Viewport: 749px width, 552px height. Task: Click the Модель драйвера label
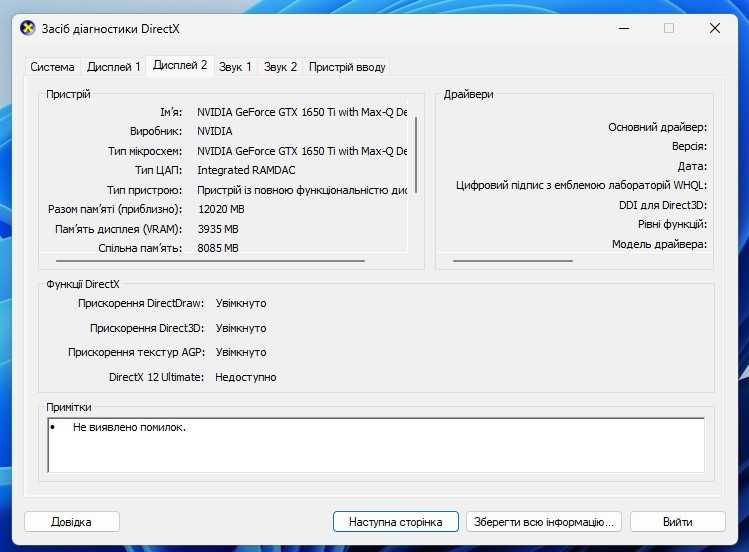659,244
